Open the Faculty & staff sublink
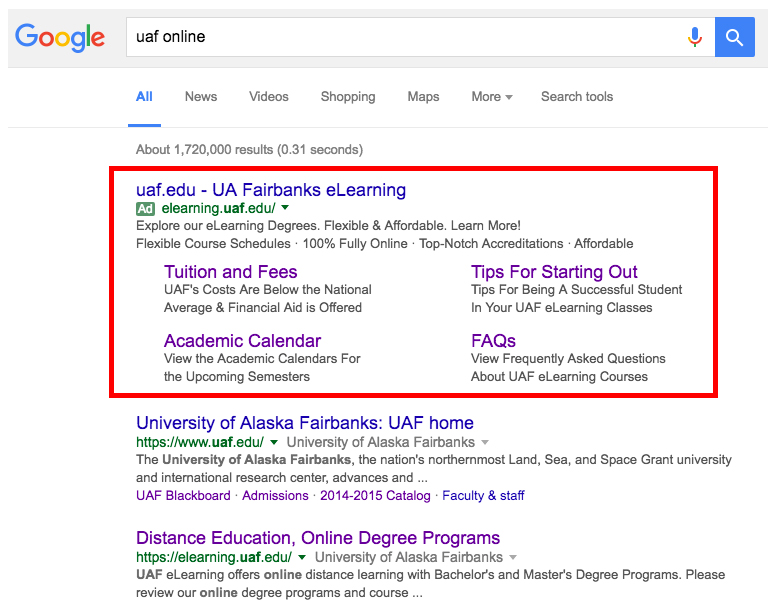Image resolution: width=774 pixels, height=615 pixels. click(483, 496)
